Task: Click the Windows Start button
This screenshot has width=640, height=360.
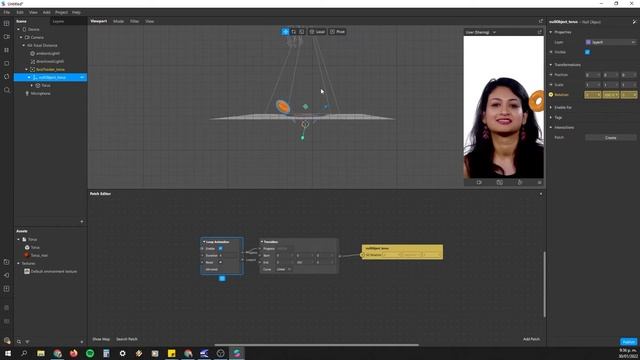Action: 8,353
